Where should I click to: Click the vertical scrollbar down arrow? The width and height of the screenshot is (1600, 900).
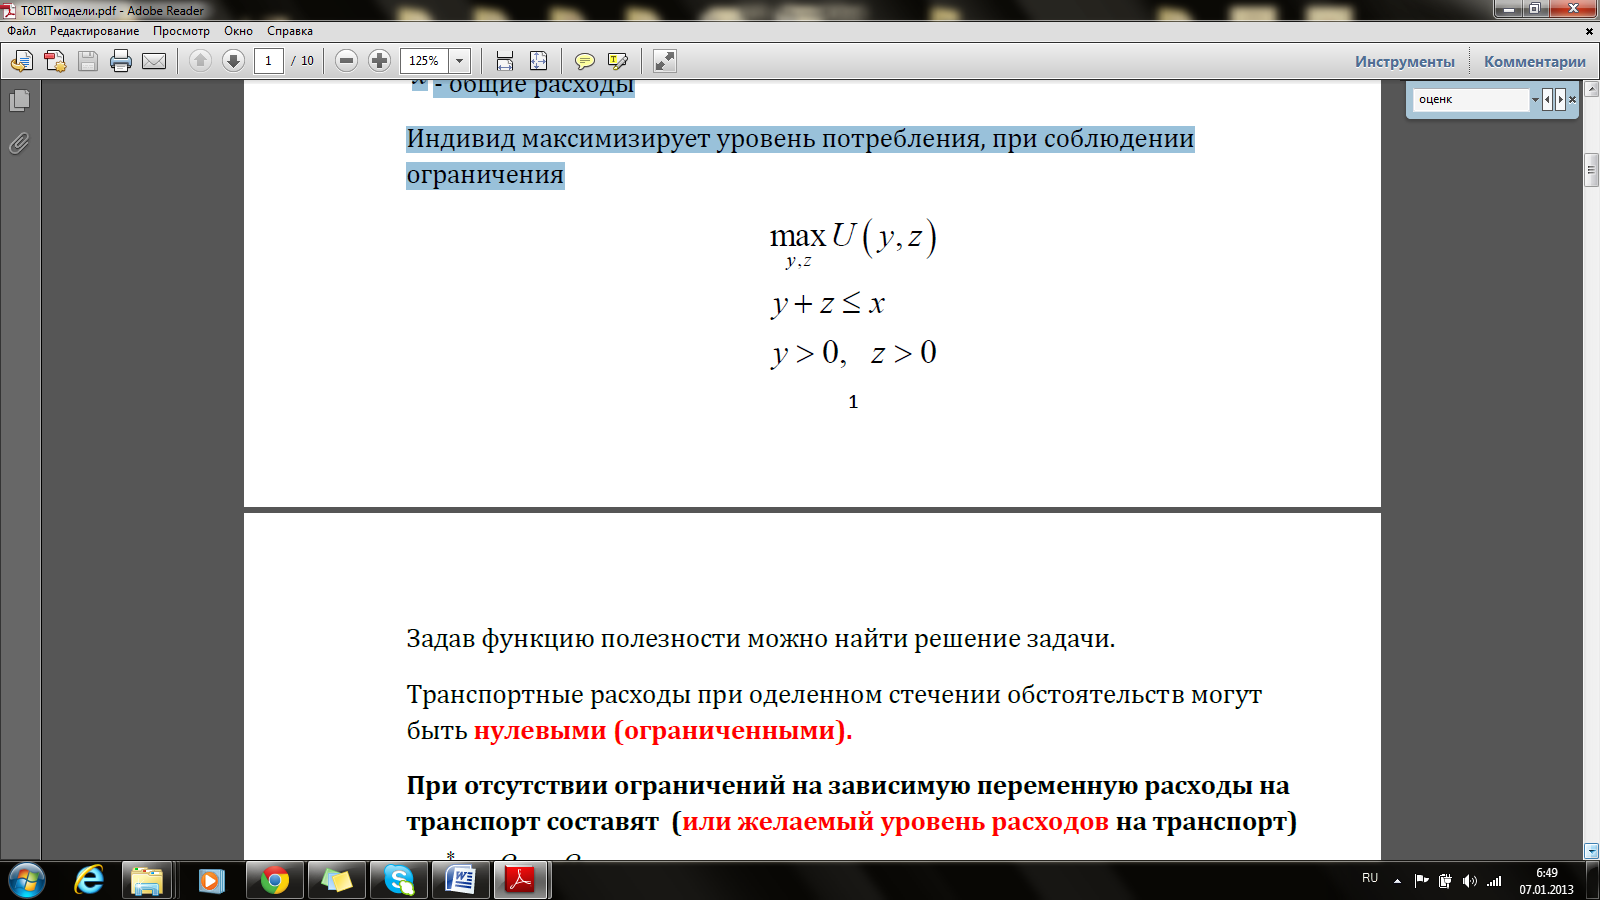coord(1591,852)
